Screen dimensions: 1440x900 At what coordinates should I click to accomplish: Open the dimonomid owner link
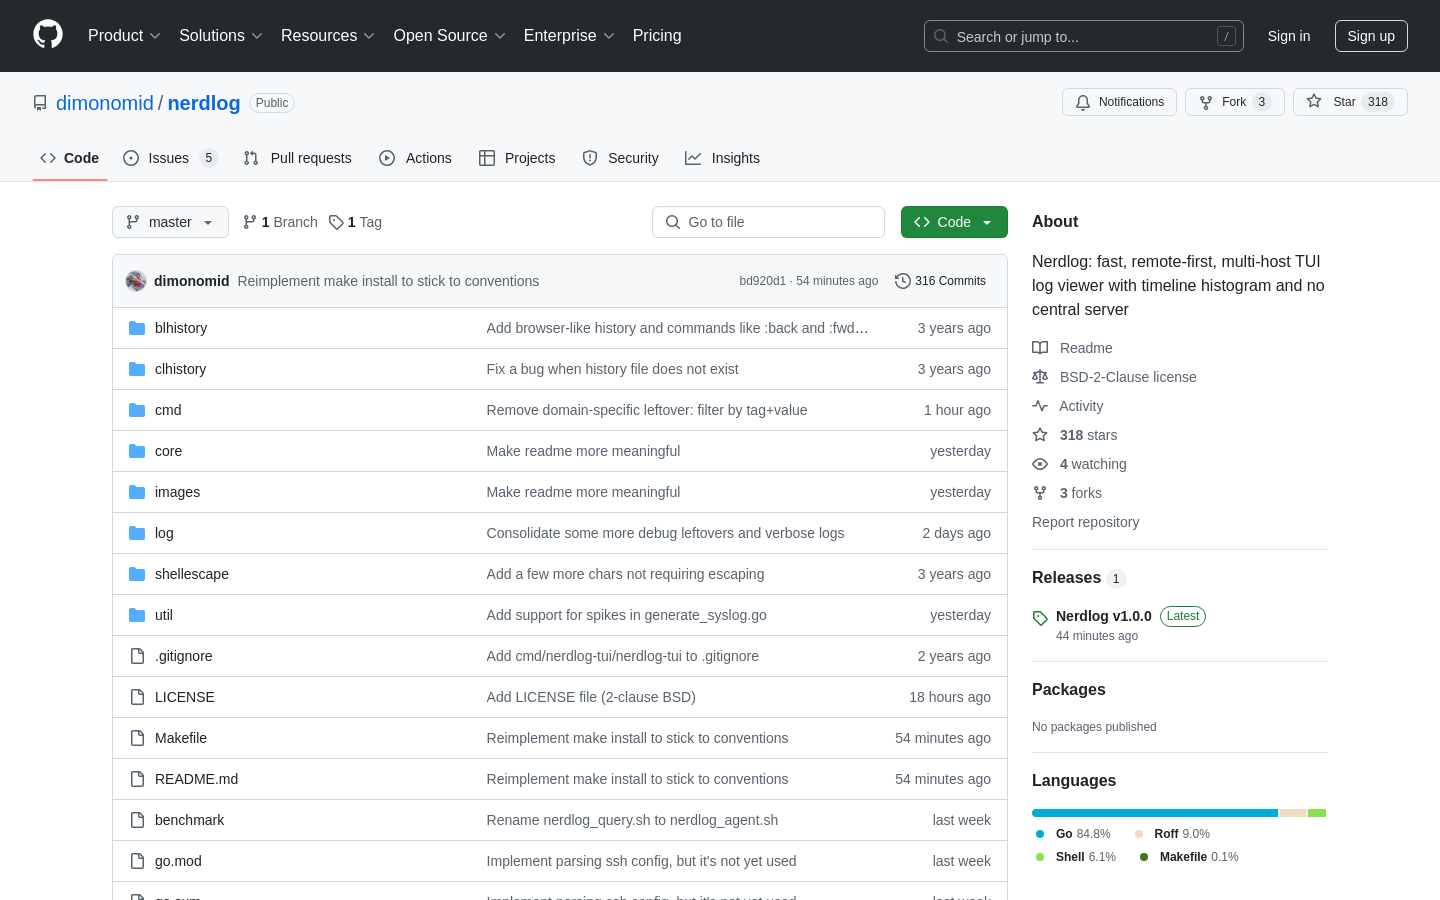(x=105, y=103)
